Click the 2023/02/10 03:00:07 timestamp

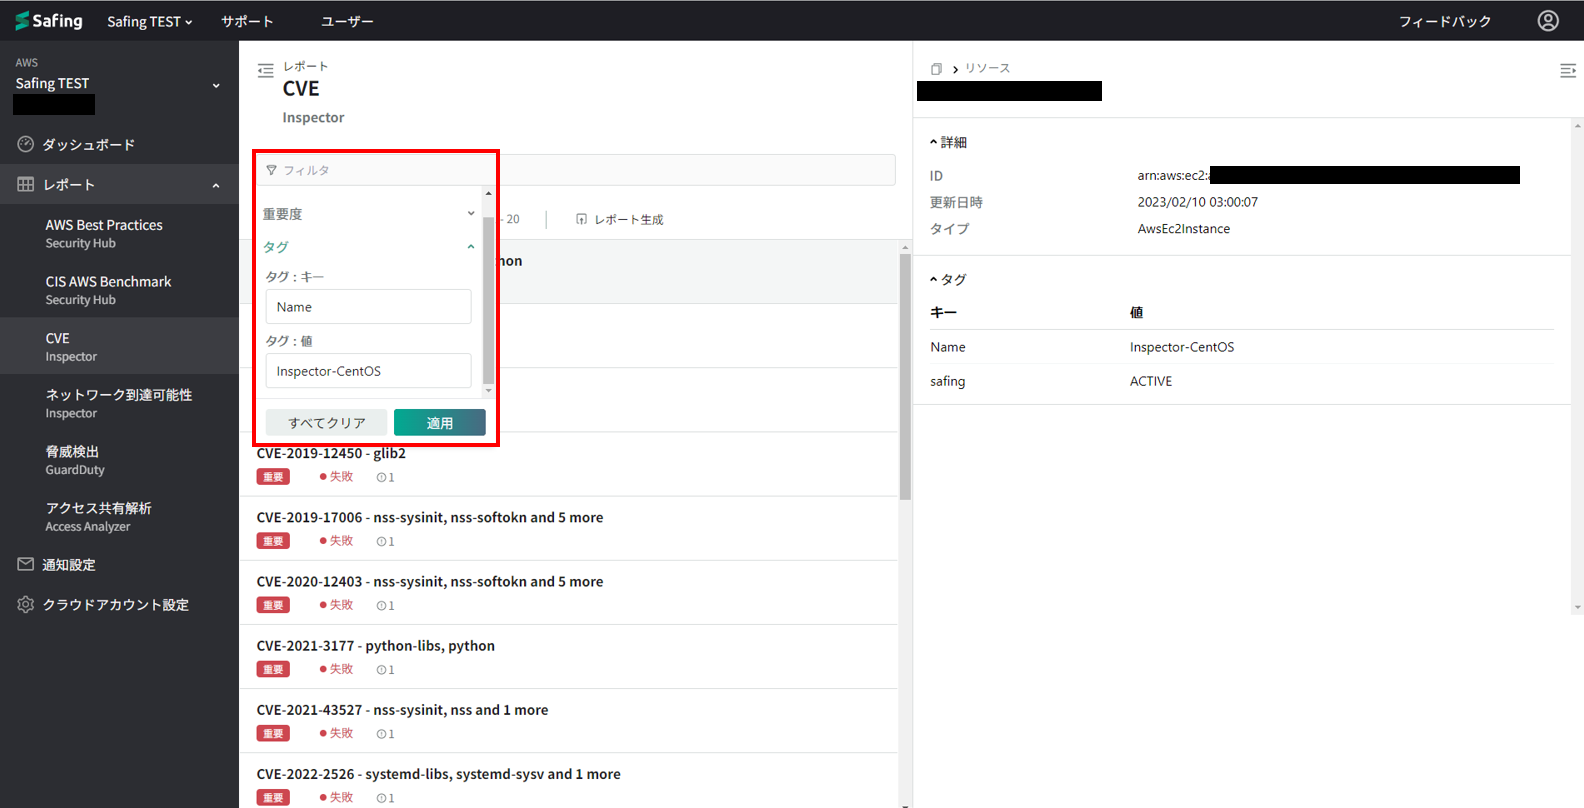(1197, 202)
